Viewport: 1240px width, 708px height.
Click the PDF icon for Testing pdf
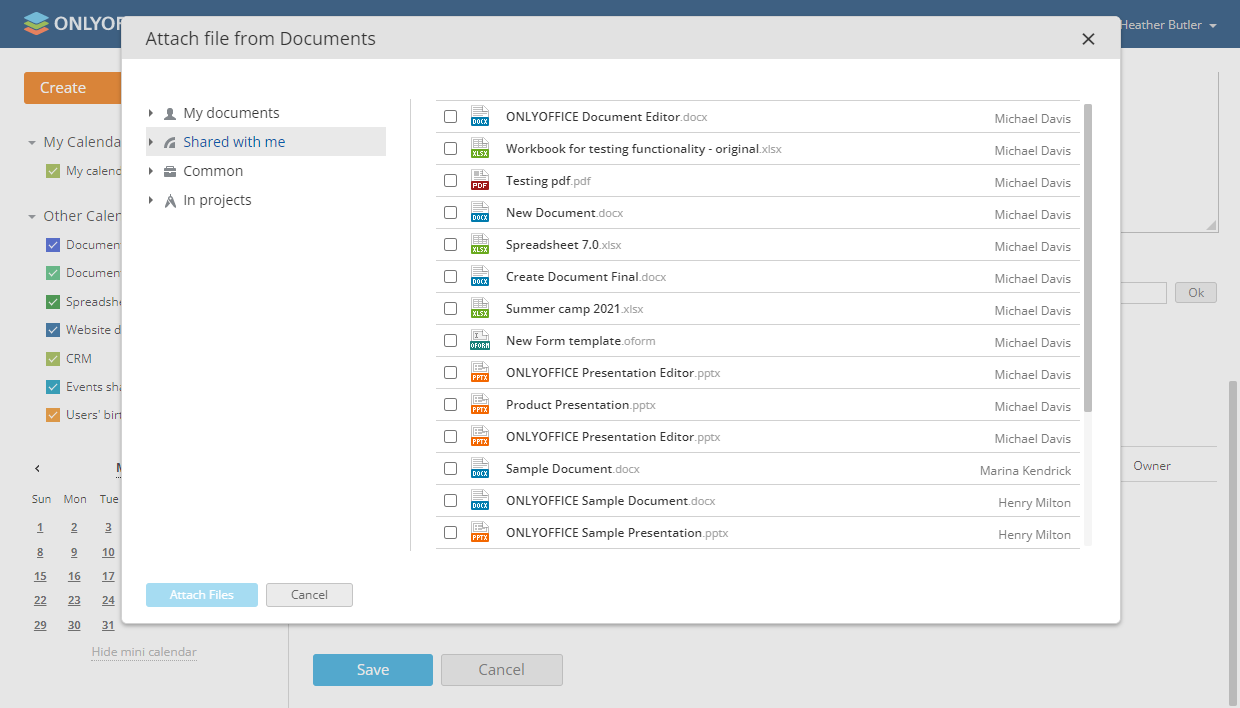(x=480, y=181)
